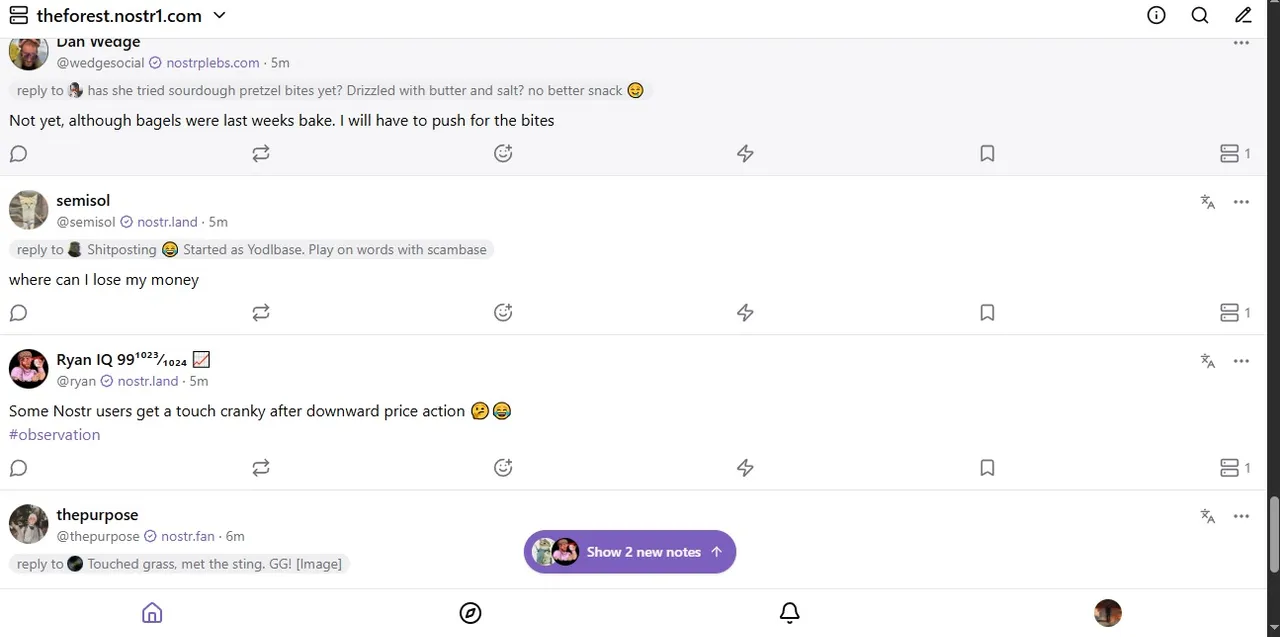Compose a new note with pencil icon
This screenshot has width=1280, height=637.
(x=1243, y=15)
